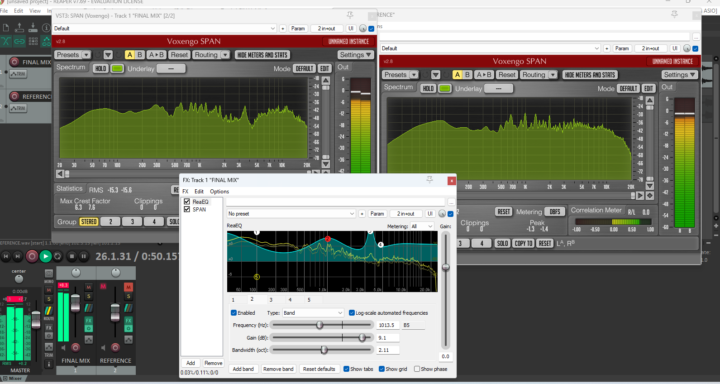
Task: Arm record on FINAL MIX mixer channel
Action: tap(75, 347)
